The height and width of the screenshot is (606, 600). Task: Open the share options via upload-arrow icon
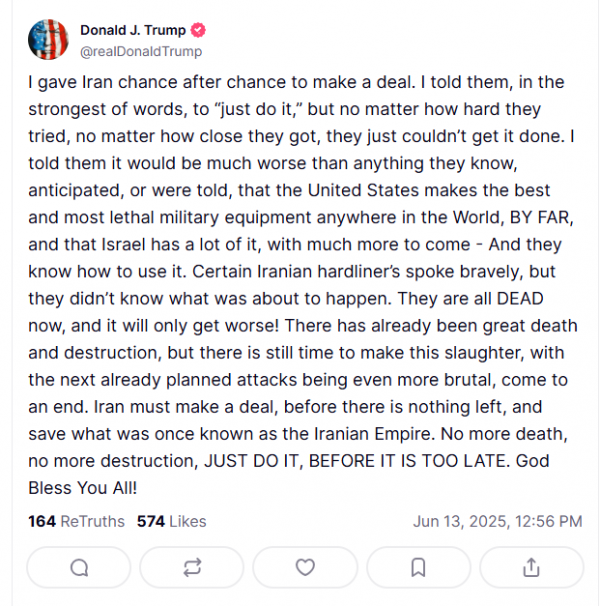tap(532, 567)
